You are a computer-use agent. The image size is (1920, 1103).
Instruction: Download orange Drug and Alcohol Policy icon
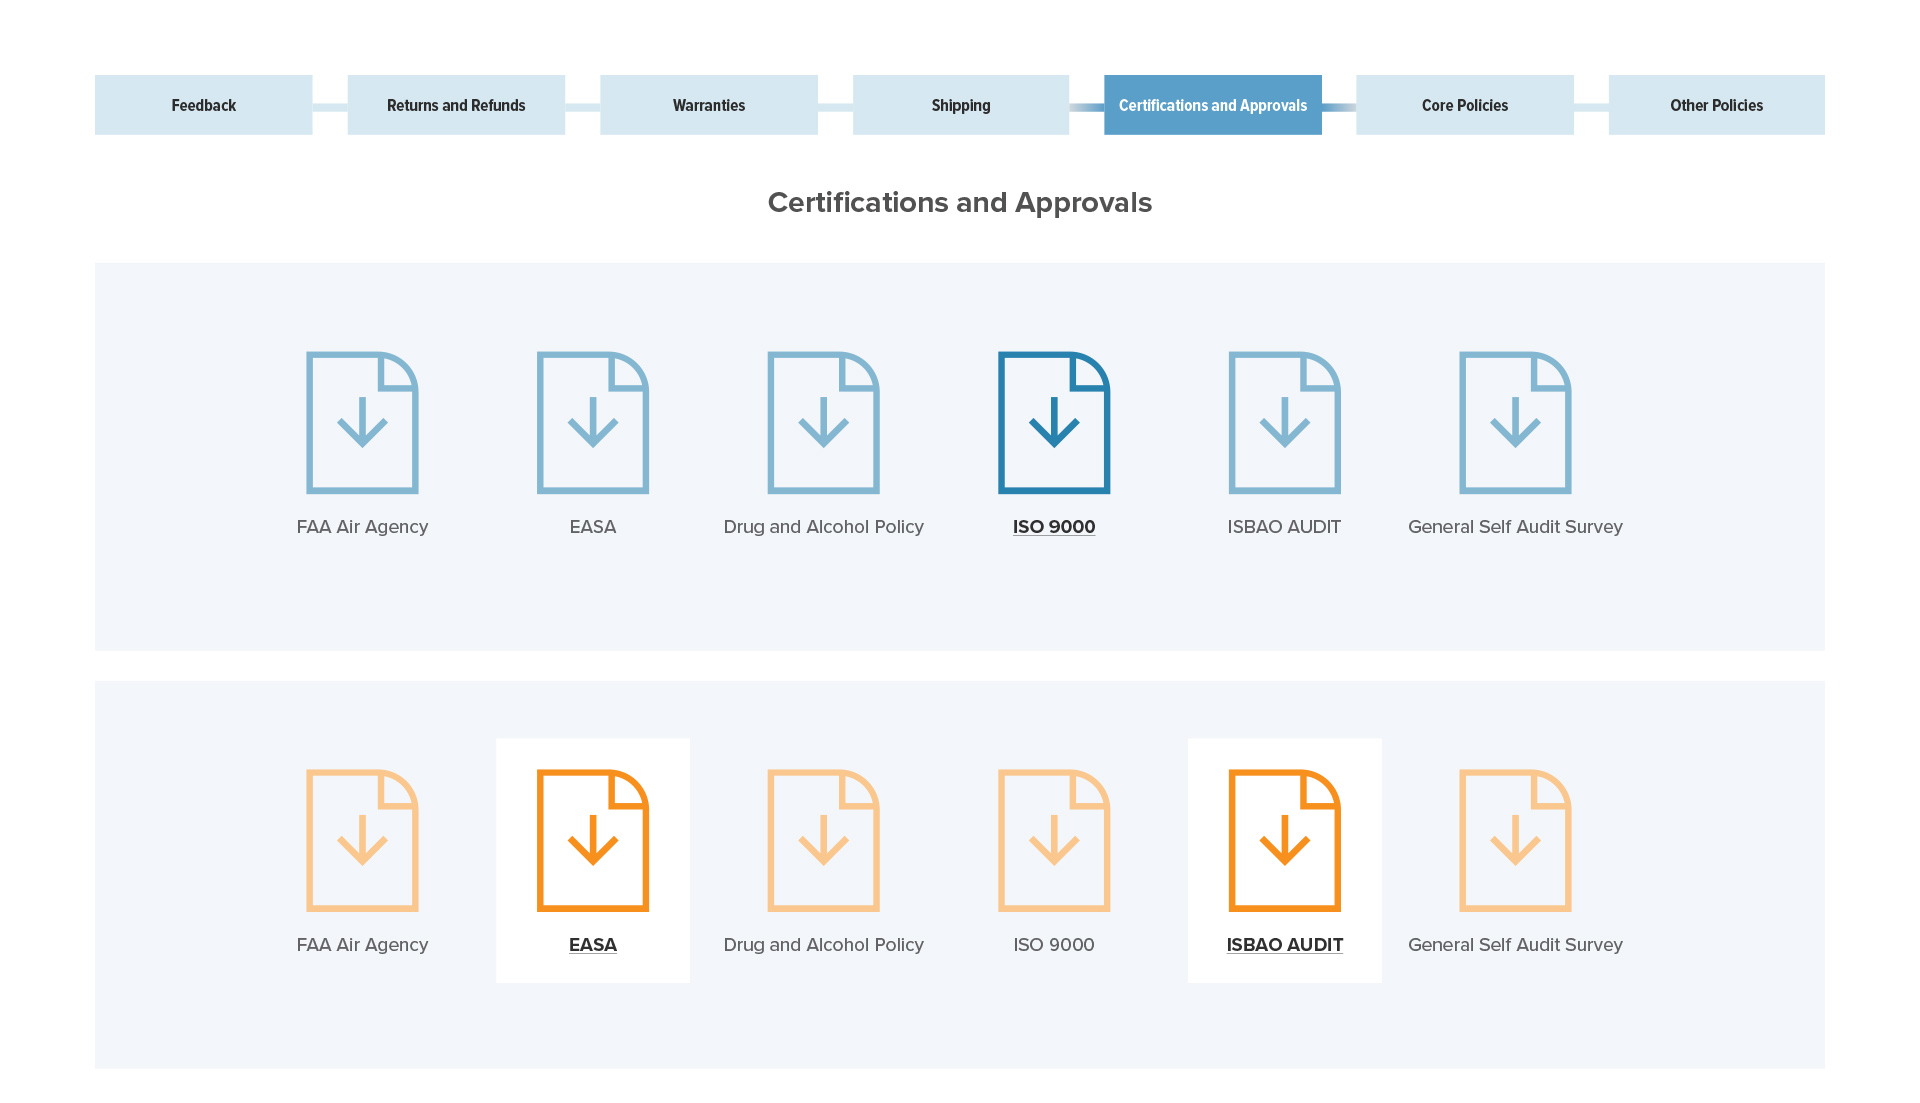[823, 840]
